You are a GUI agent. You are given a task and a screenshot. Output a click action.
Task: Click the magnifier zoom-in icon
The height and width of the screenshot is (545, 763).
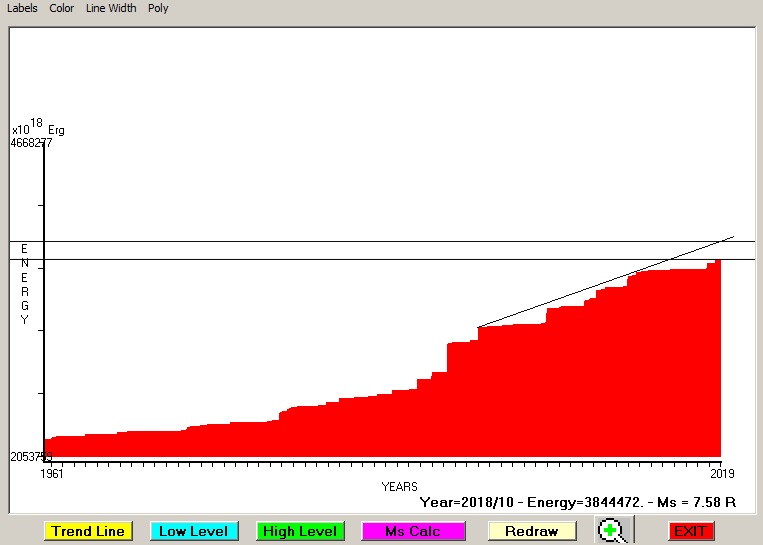(613, 531)
